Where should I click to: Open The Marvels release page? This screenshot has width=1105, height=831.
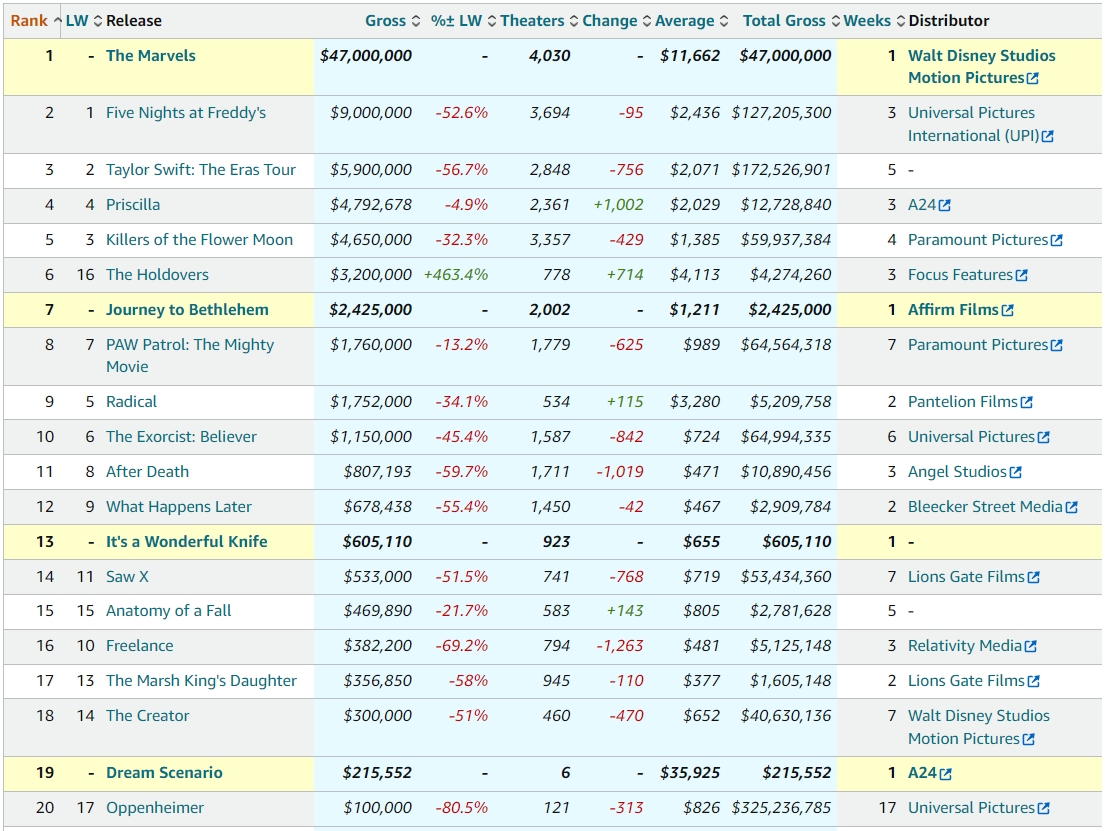[x=151, y=56]
